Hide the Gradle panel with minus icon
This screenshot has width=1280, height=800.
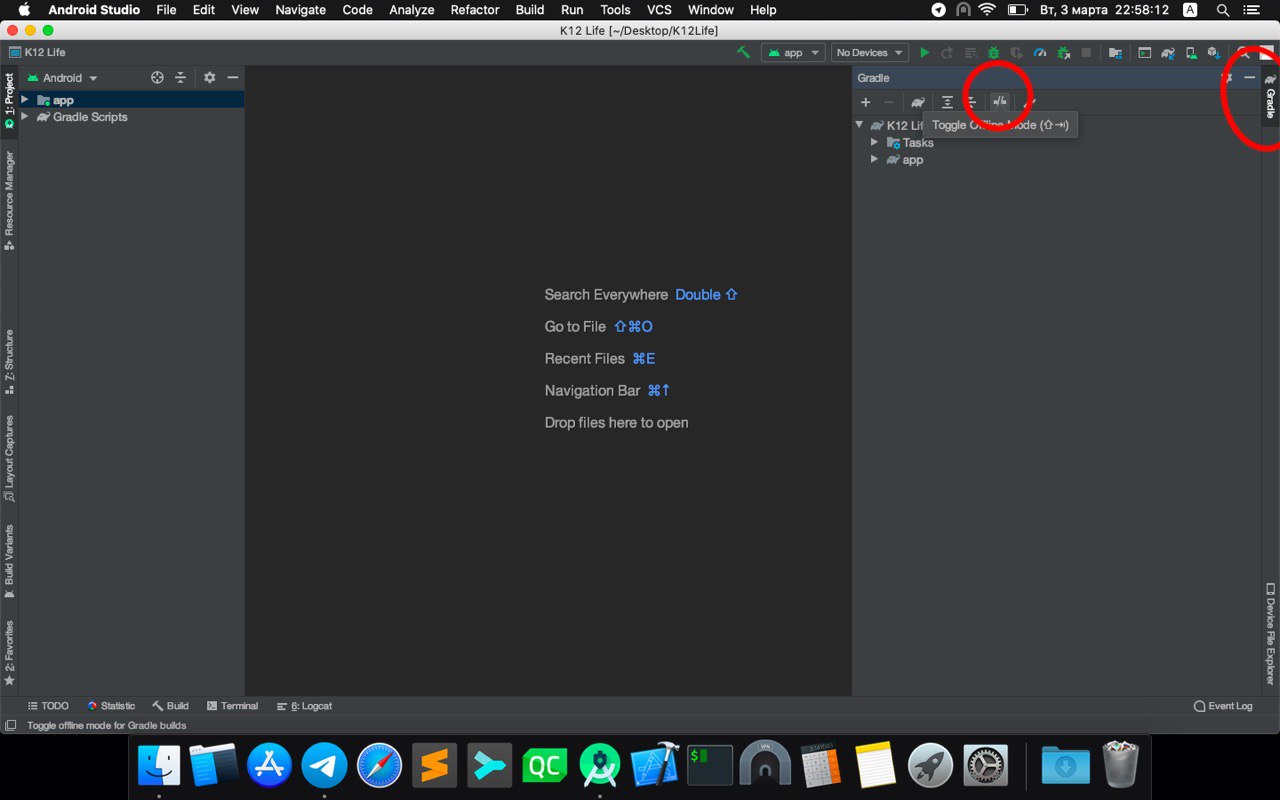(1249, 77)
